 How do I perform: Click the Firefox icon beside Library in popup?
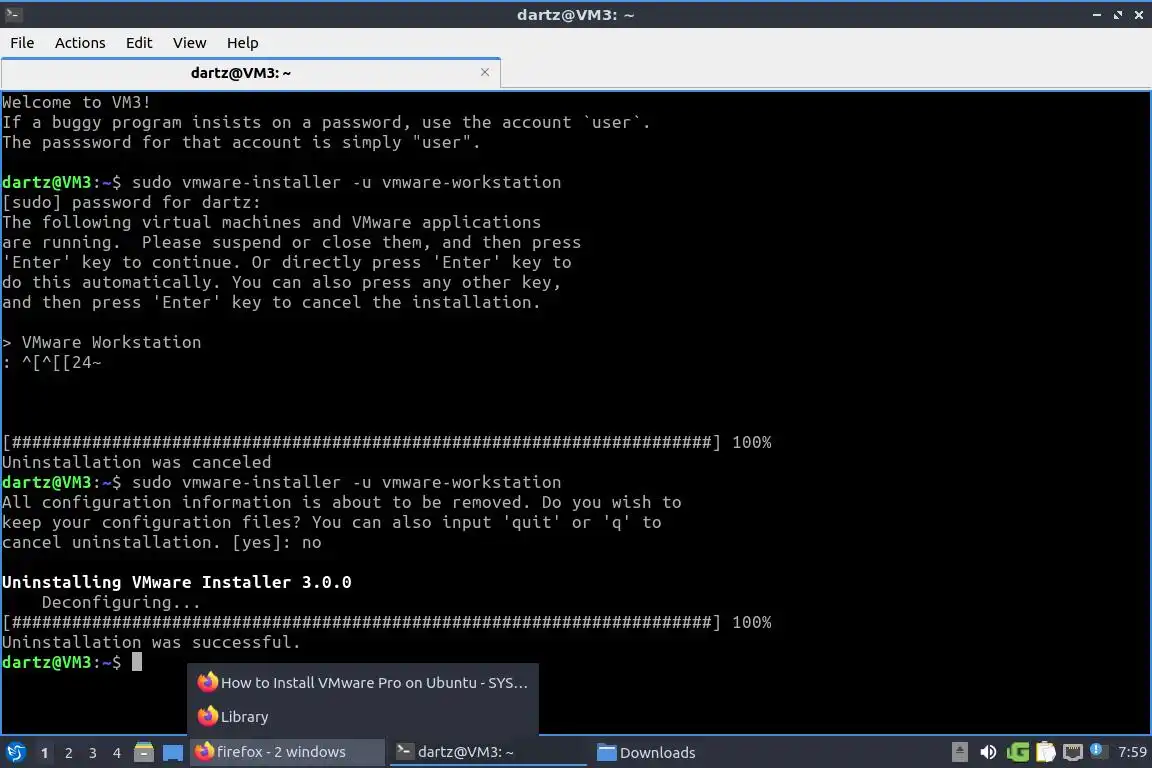[208, 716]
